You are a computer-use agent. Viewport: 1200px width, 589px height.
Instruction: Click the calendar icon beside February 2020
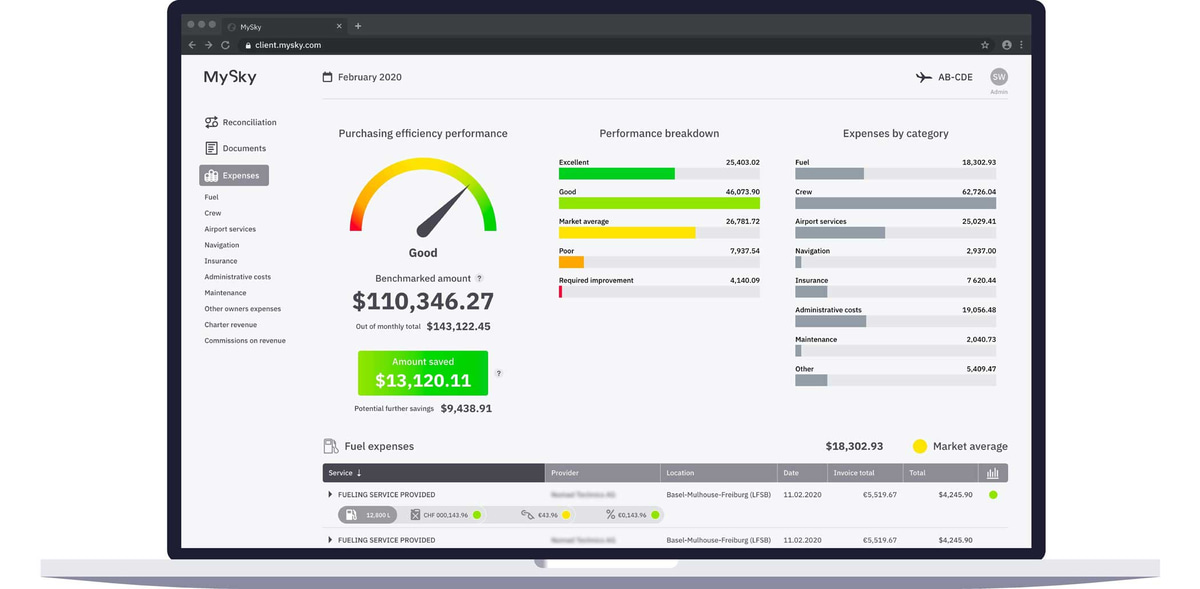[326, 76]
